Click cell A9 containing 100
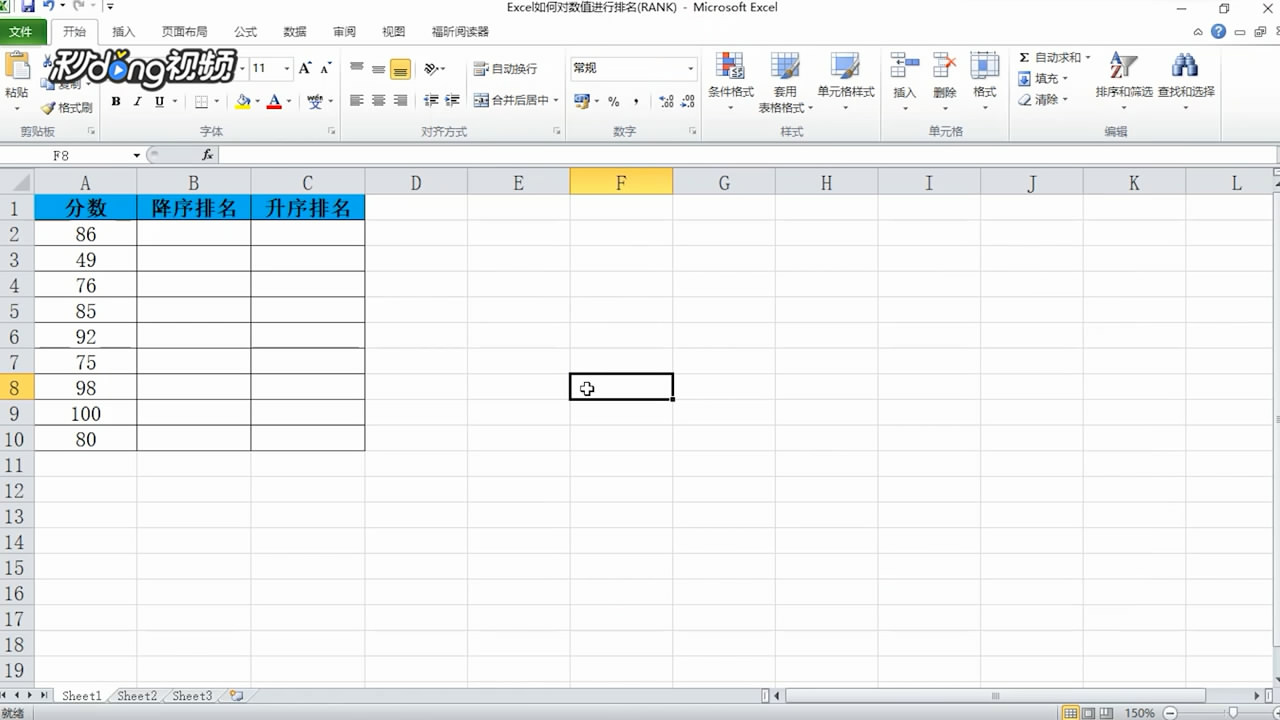 85,413
